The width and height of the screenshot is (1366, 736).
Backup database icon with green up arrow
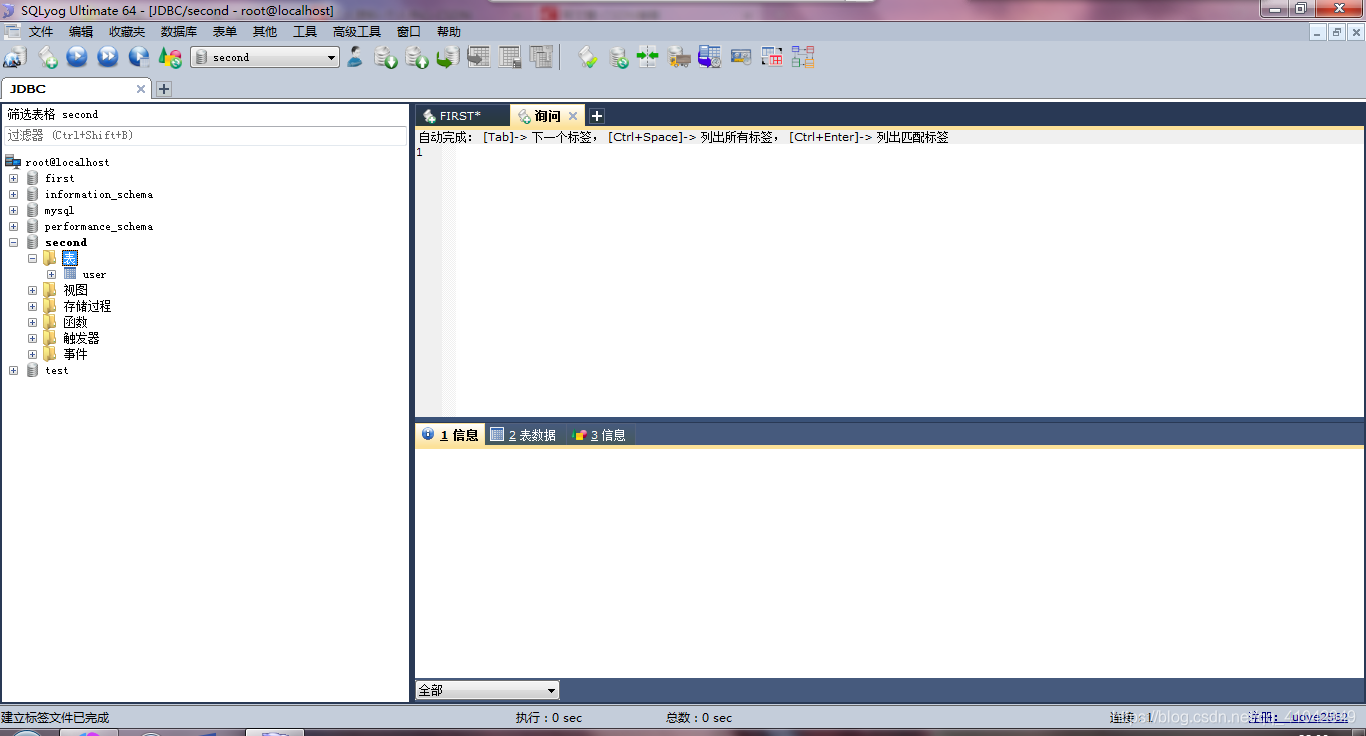click(417, 57)
